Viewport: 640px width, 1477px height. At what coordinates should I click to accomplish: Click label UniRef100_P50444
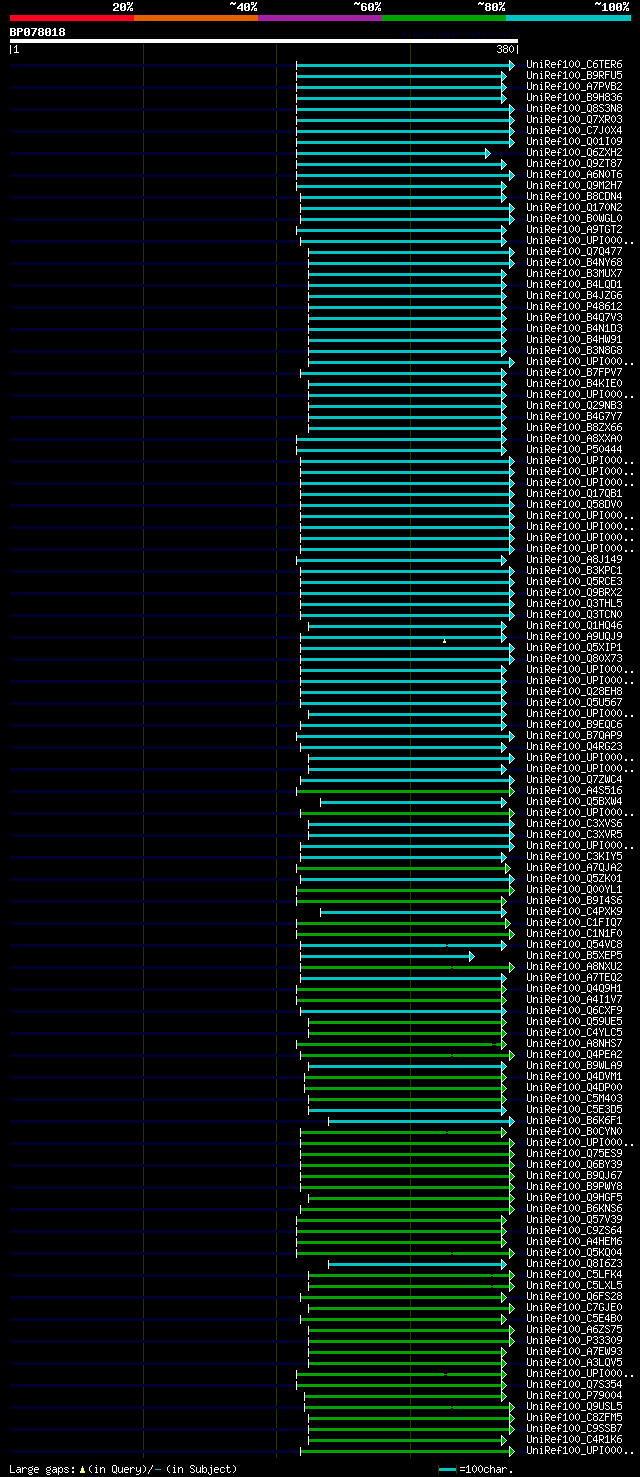pos(574,450)
